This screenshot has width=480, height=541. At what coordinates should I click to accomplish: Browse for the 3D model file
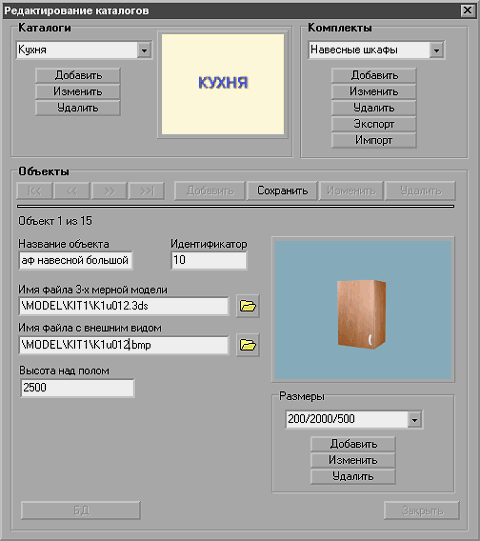pyautogui.click(x=248, y=306)
